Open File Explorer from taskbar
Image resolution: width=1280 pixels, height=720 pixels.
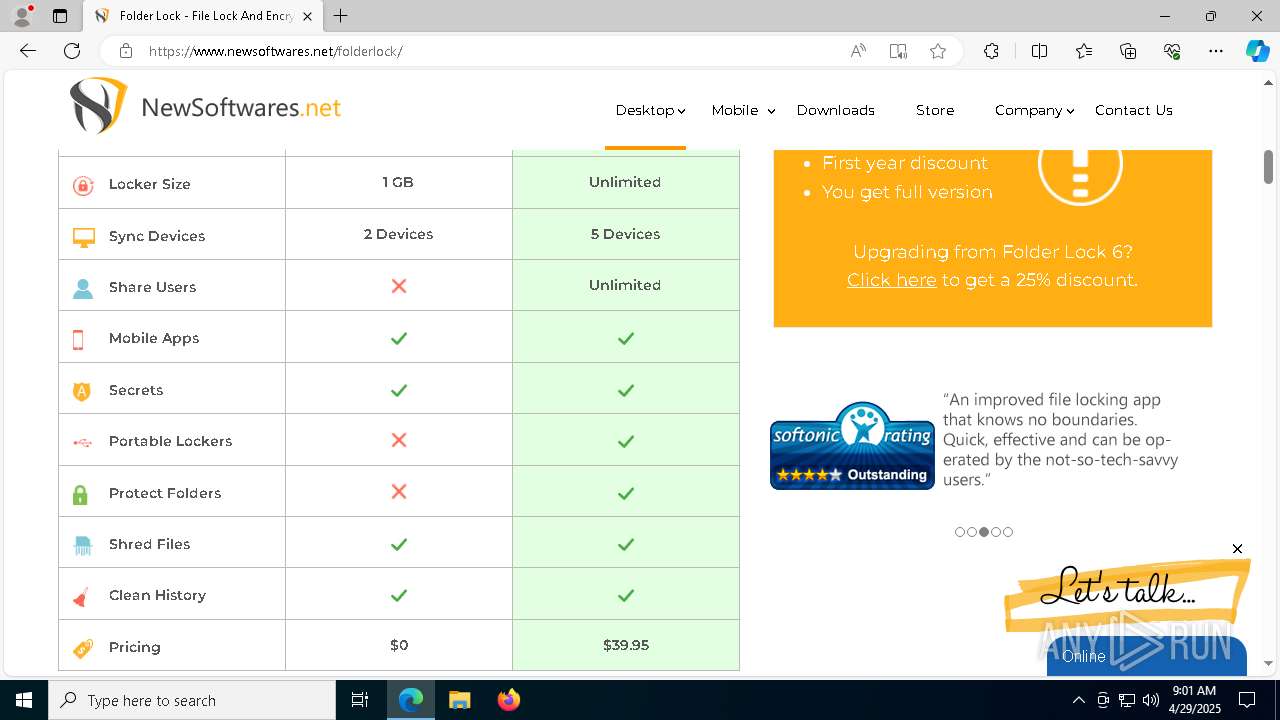click(x=459, y=700)
